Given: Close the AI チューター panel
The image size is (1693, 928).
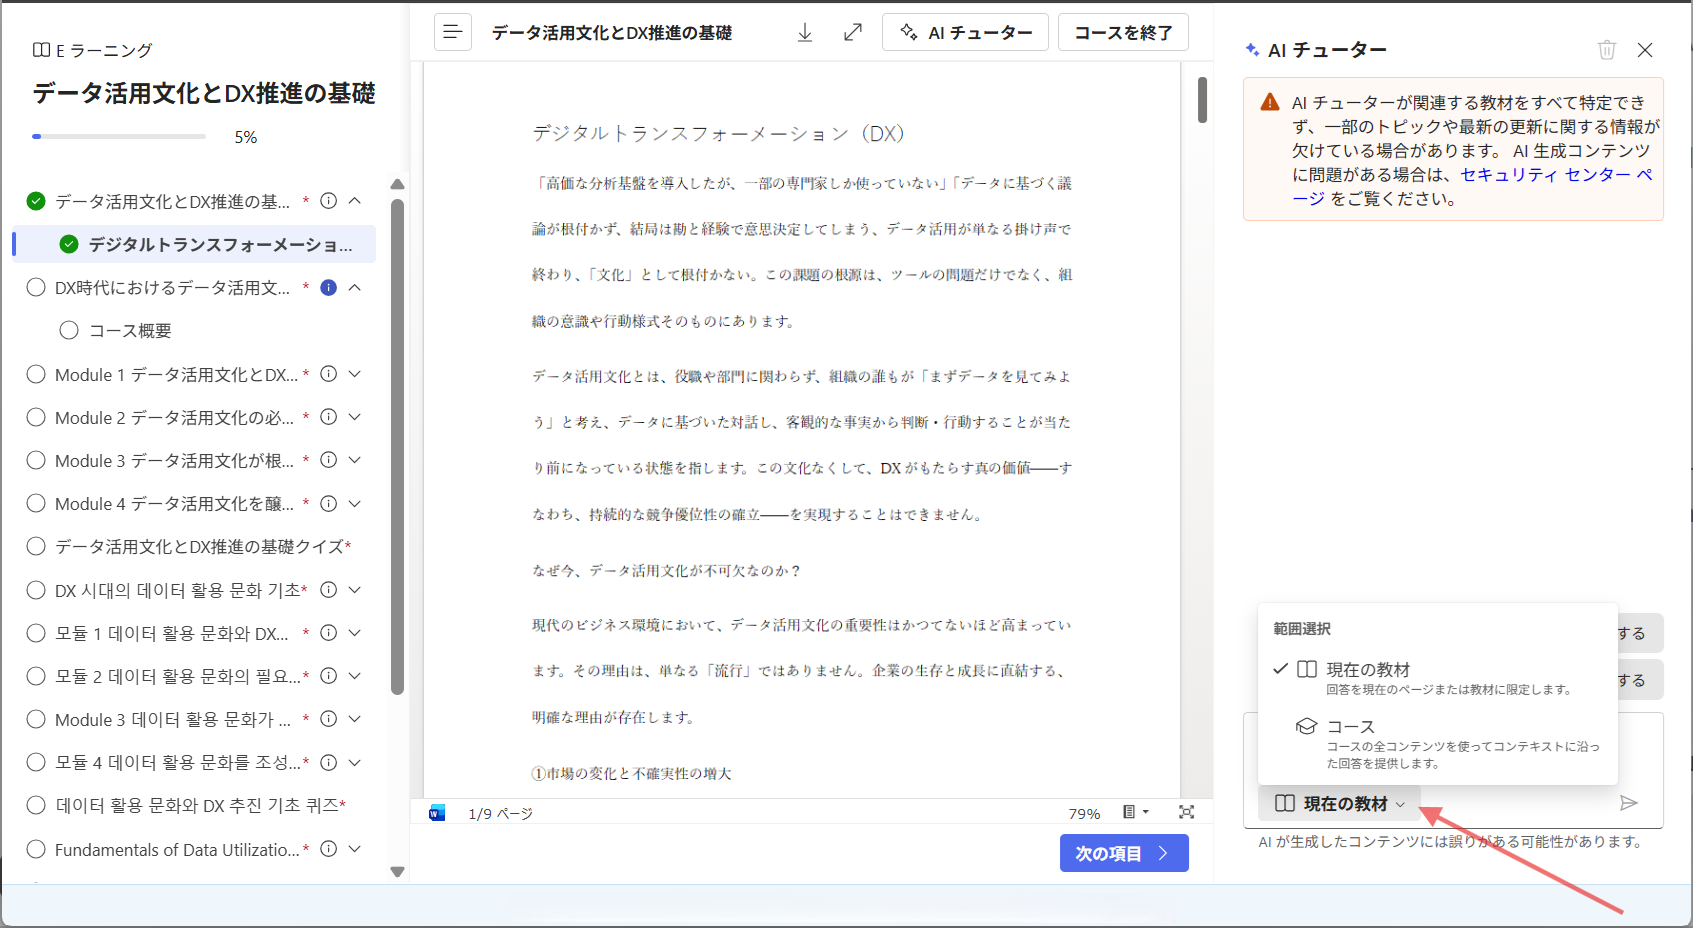Looking at the screenshot, I should pos(1645,50).
